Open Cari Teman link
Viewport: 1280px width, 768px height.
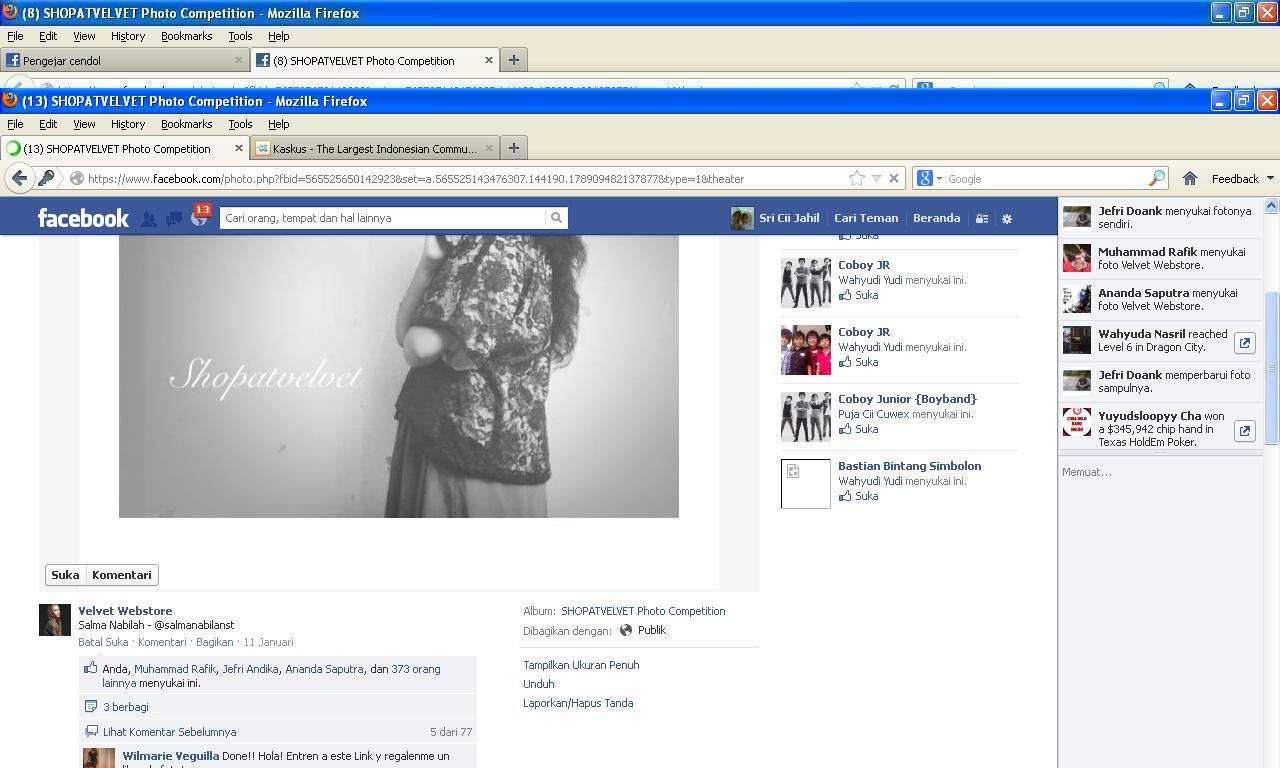pyautogui.click(x=866, y=218)
